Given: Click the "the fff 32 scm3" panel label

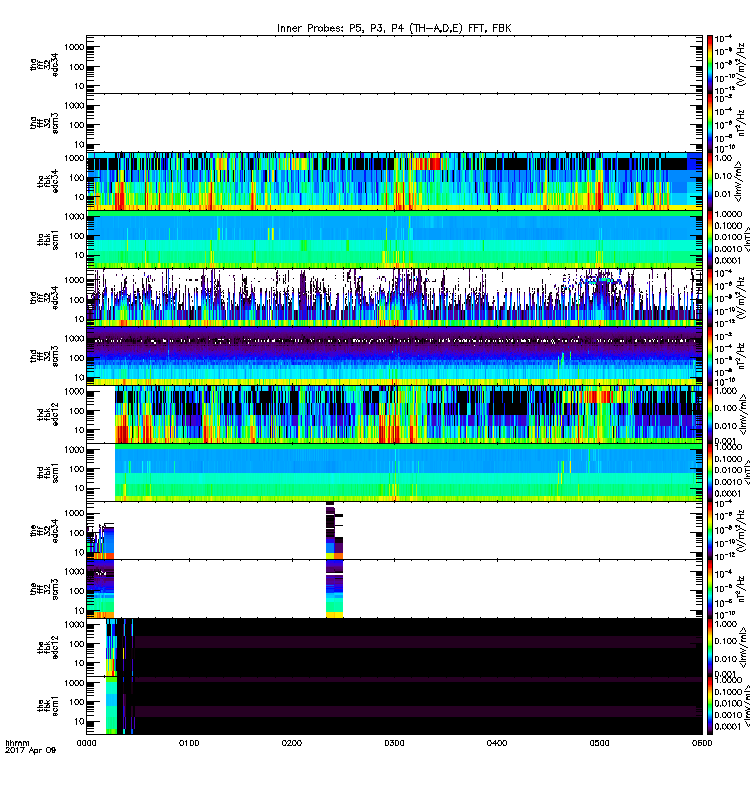Looking at the screenshot, I should coord(44,589).
